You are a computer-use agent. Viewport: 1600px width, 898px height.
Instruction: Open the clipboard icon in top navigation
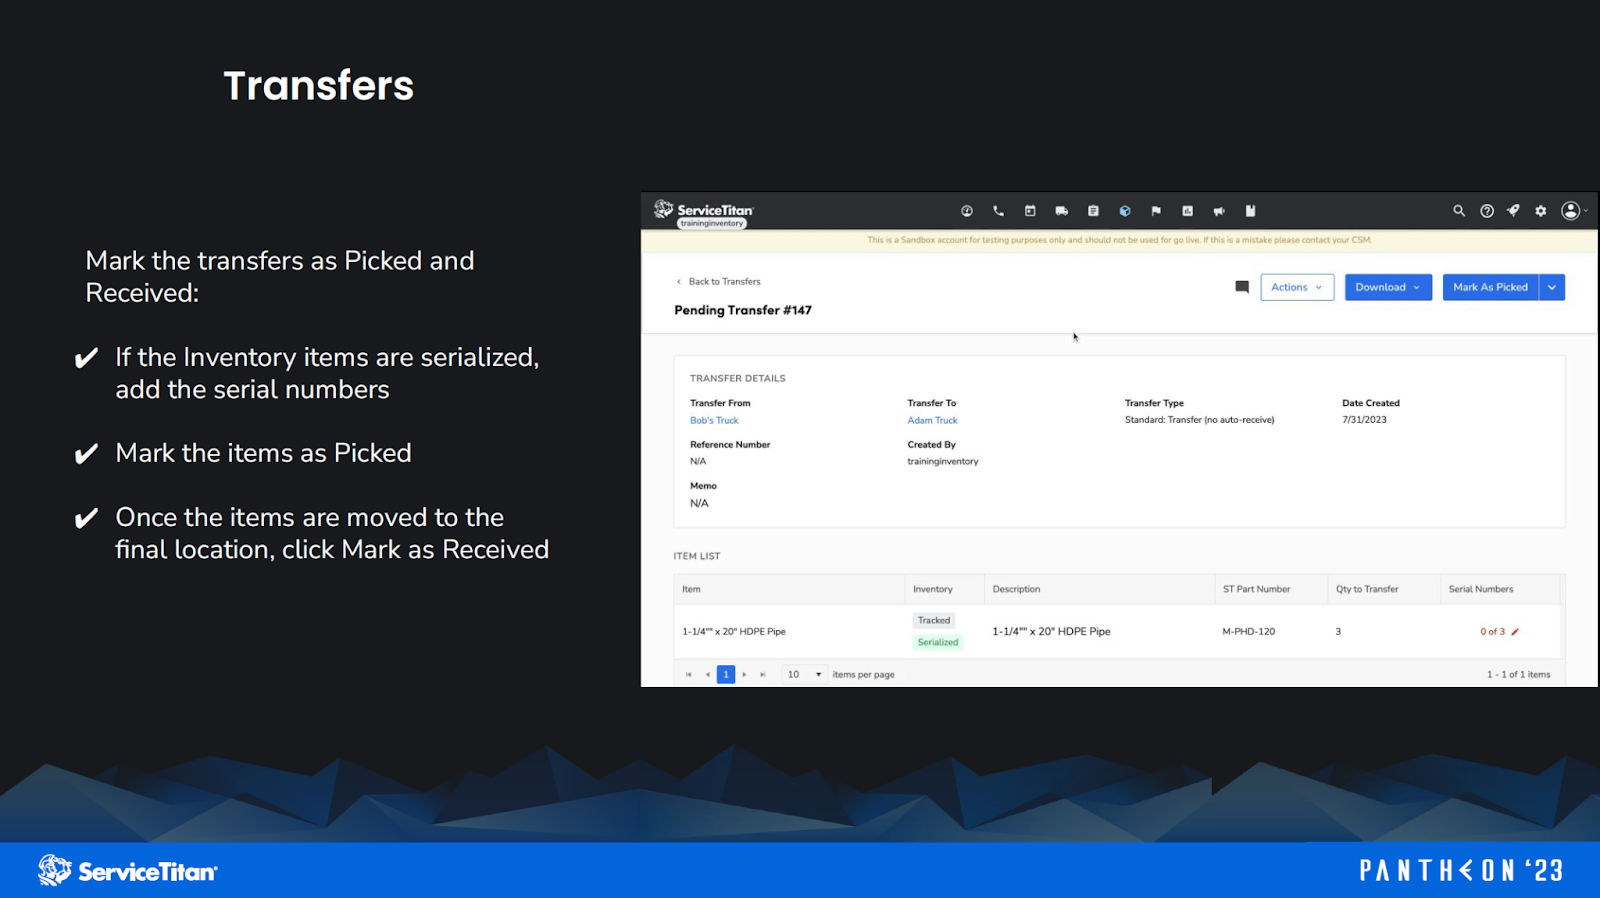[1093, 211]
